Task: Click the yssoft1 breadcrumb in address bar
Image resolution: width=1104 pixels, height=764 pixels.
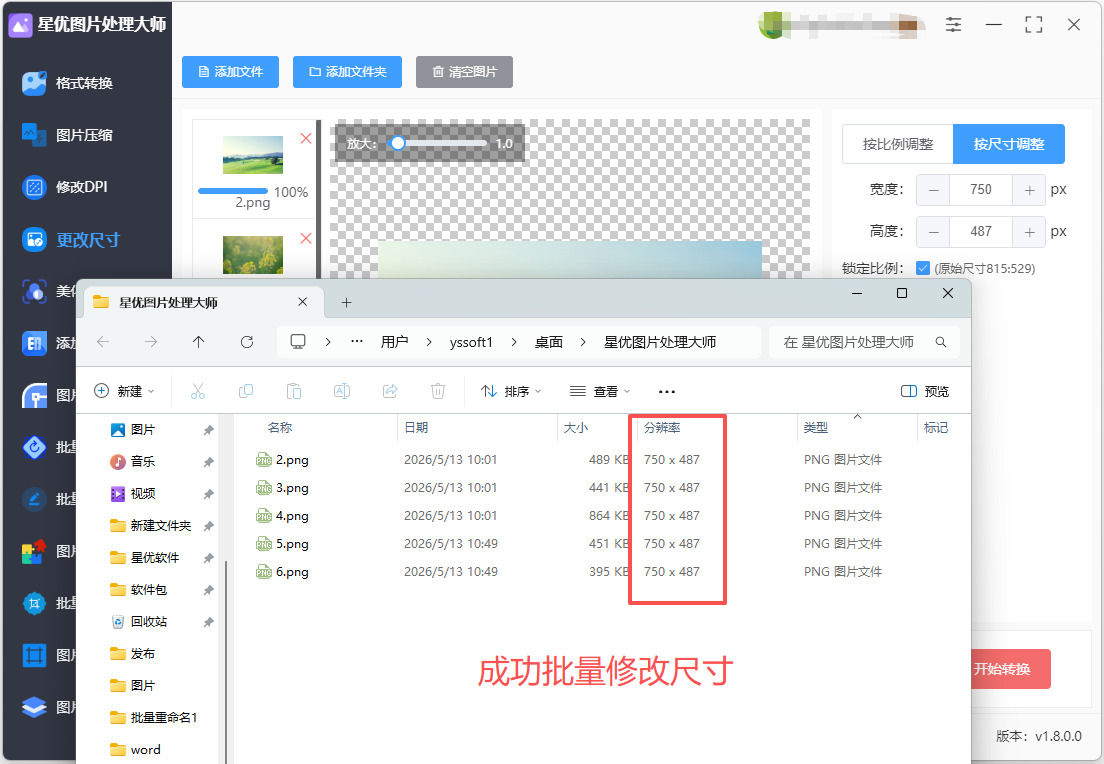Action: pos(471,342)
